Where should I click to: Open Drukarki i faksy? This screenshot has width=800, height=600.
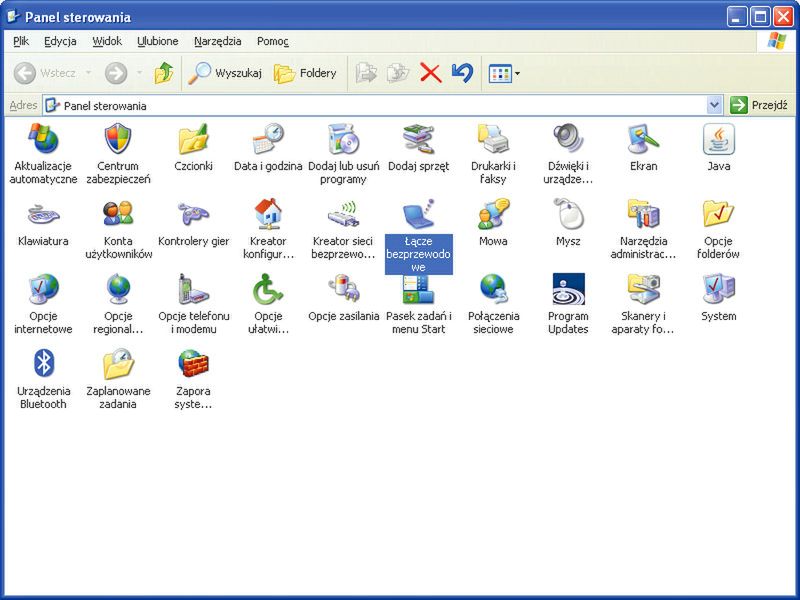click(493, 153)
